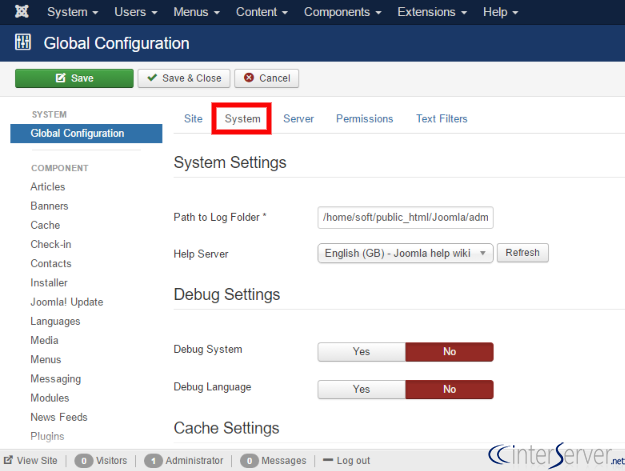Open Articles component settings
Viewport: 625px width, 471px height.
(48, 187)
